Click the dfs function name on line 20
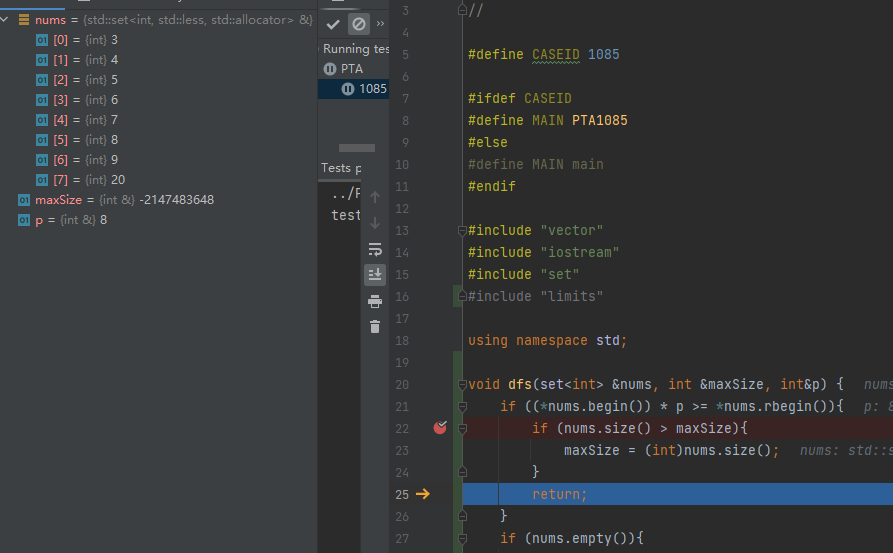 click(x=520, y=385)
